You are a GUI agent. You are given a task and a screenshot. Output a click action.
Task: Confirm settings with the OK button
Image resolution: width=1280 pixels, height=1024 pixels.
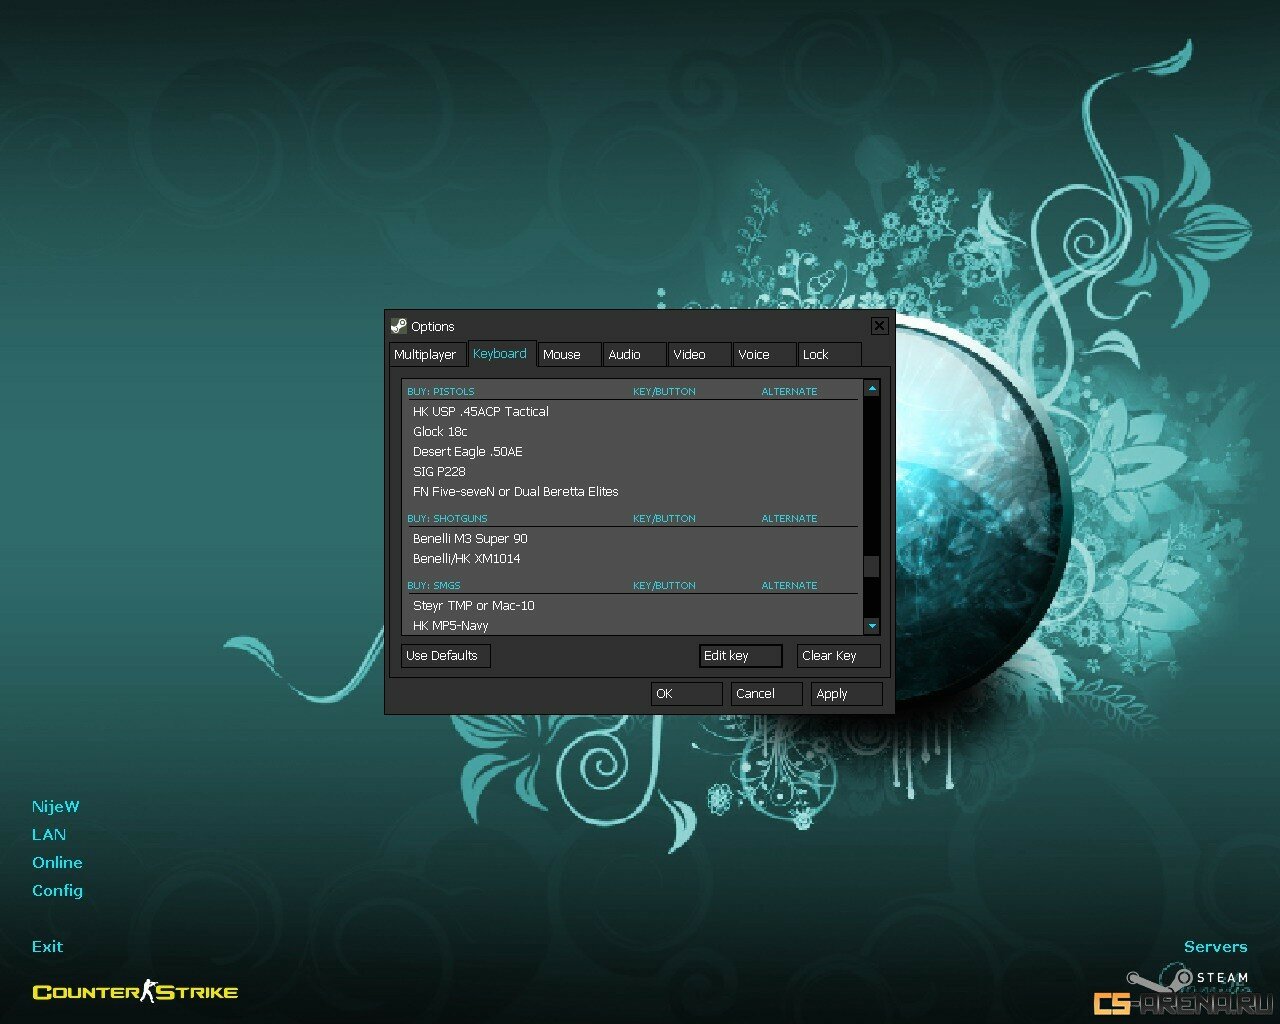(x=686, y=694)
